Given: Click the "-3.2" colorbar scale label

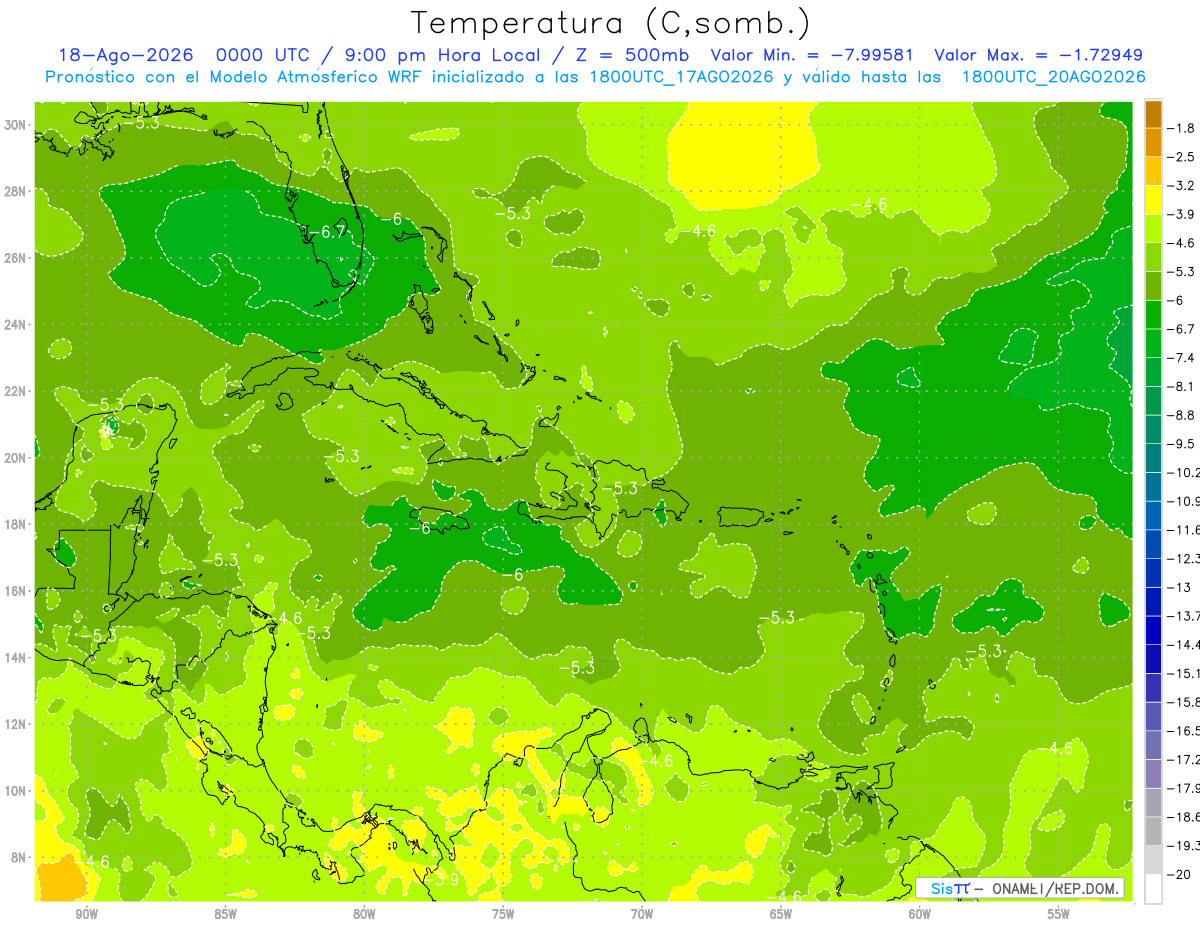Looking at the screenshot, I should pyautogui.click(x=1182, y=186).
